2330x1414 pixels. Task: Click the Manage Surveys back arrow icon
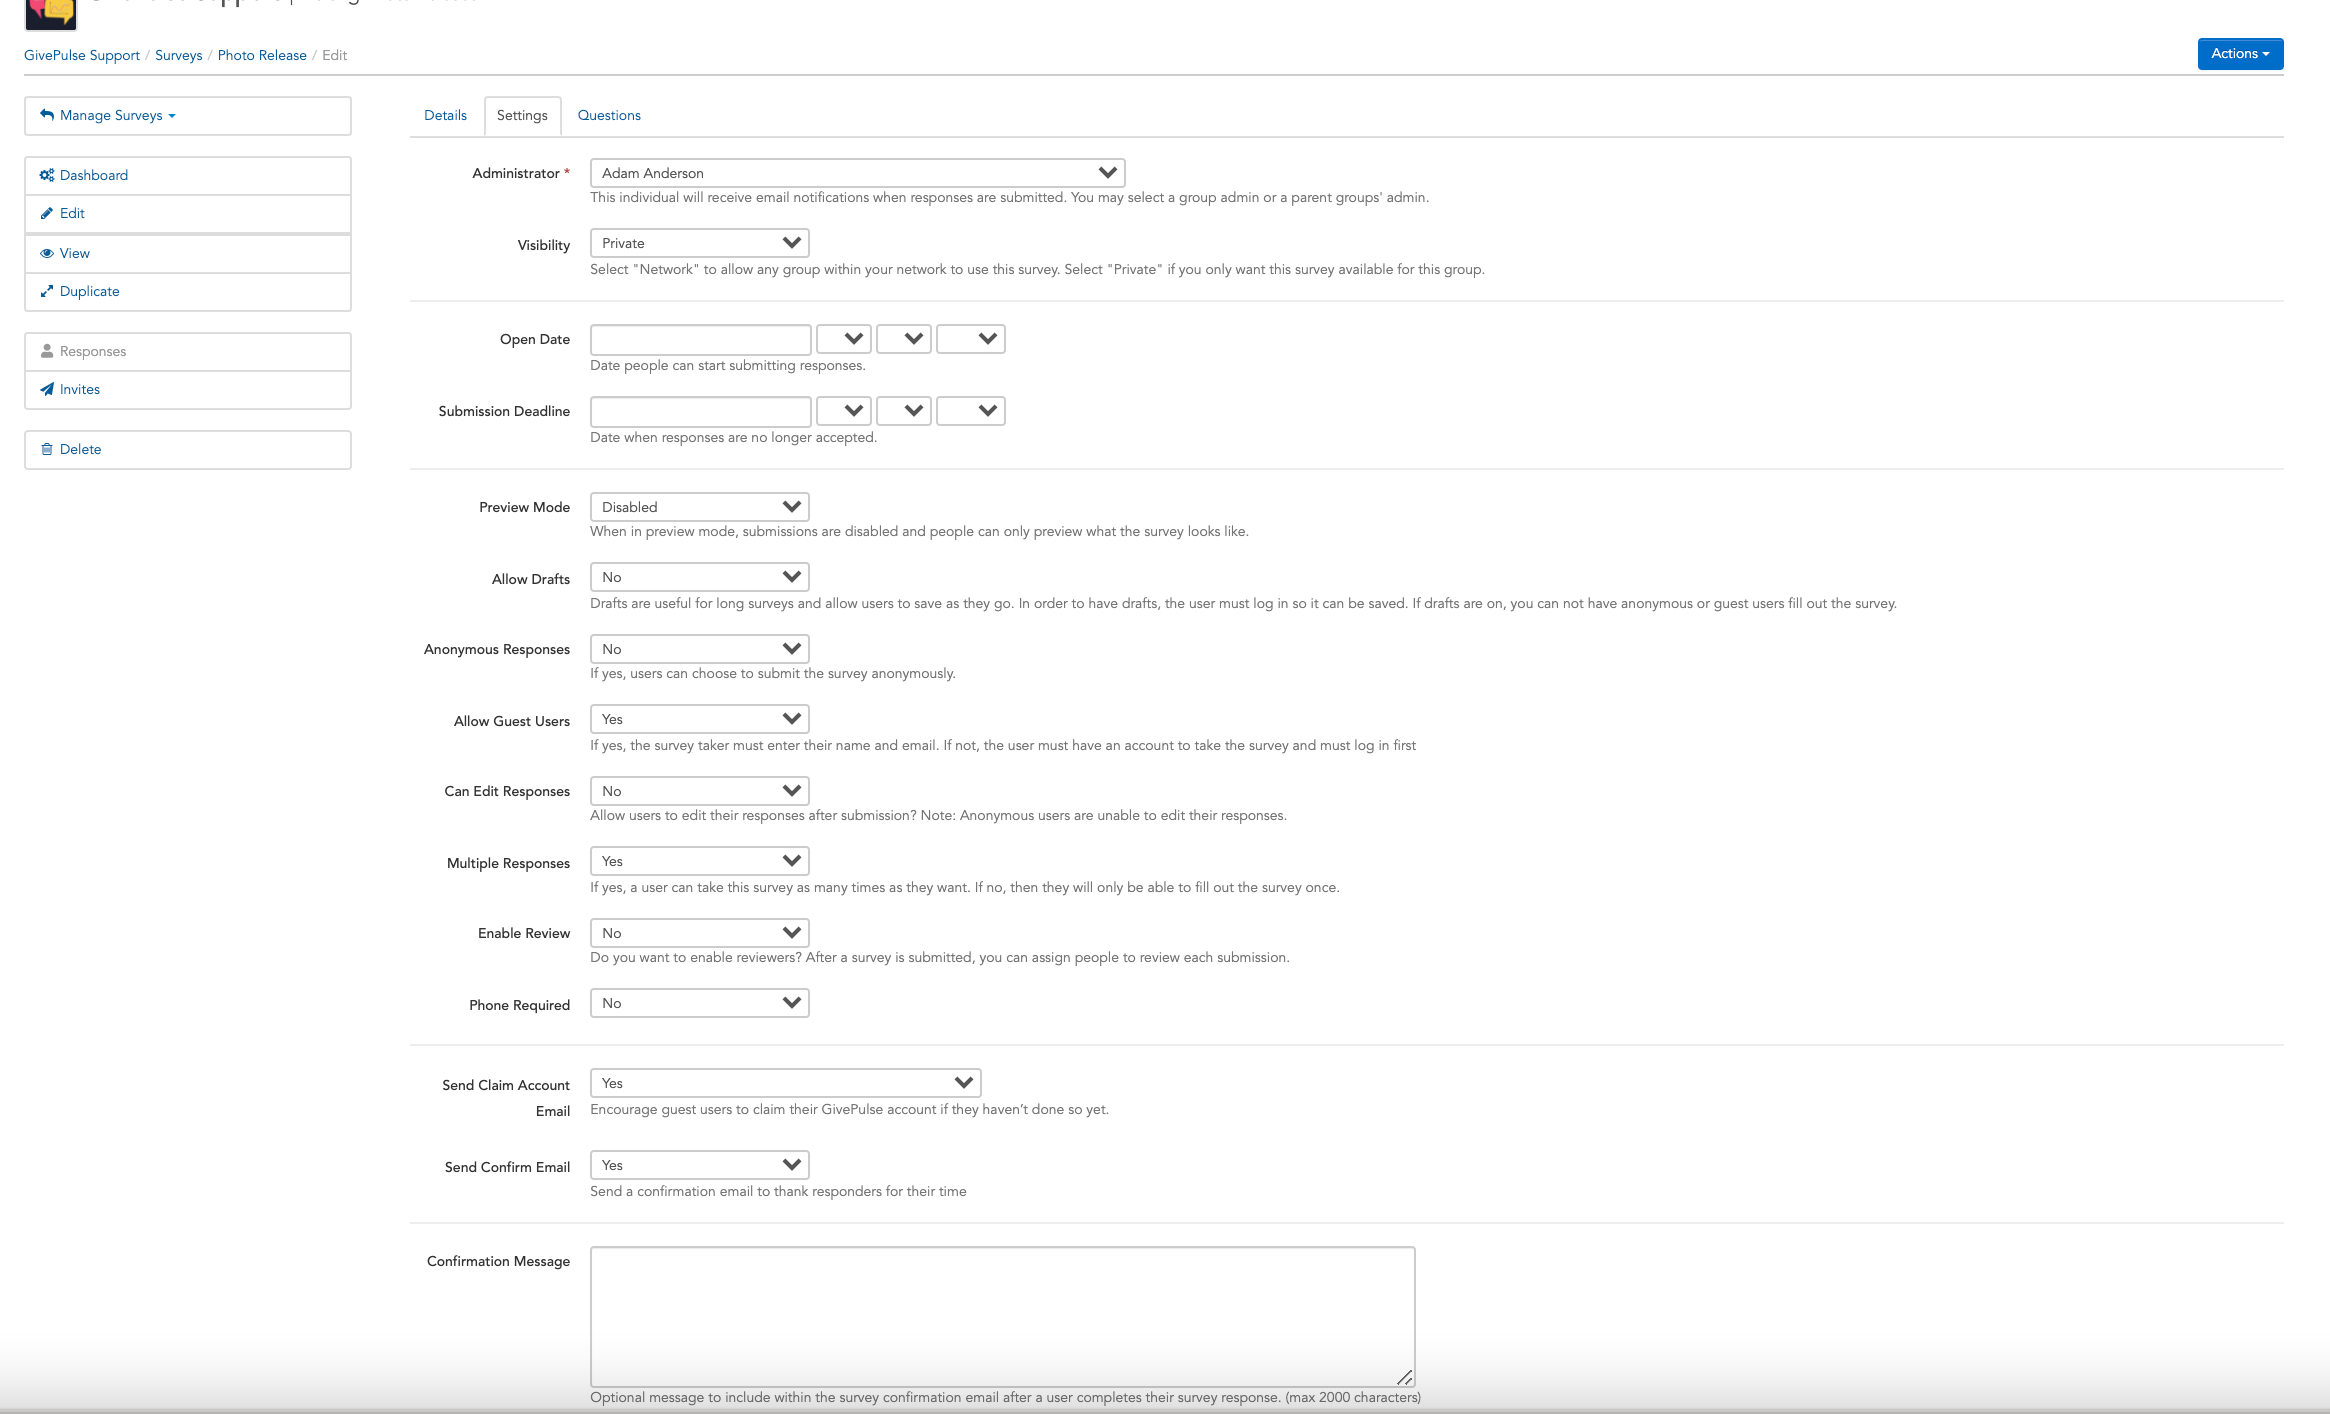47,115
